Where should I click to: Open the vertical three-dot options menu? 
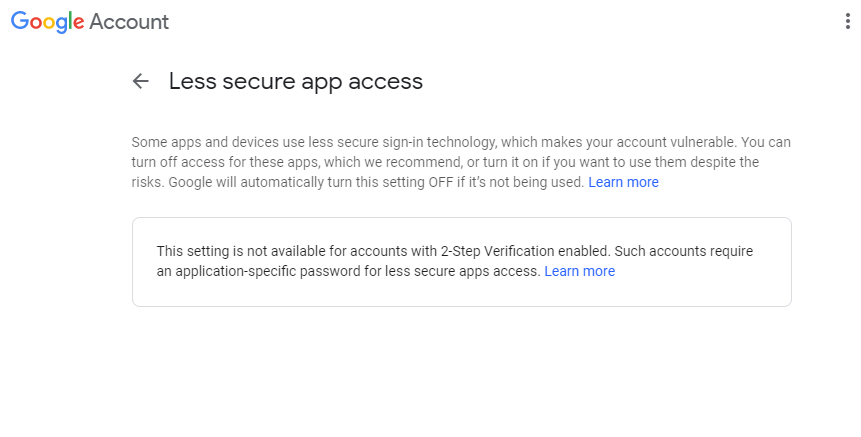(x=848, y=22)
